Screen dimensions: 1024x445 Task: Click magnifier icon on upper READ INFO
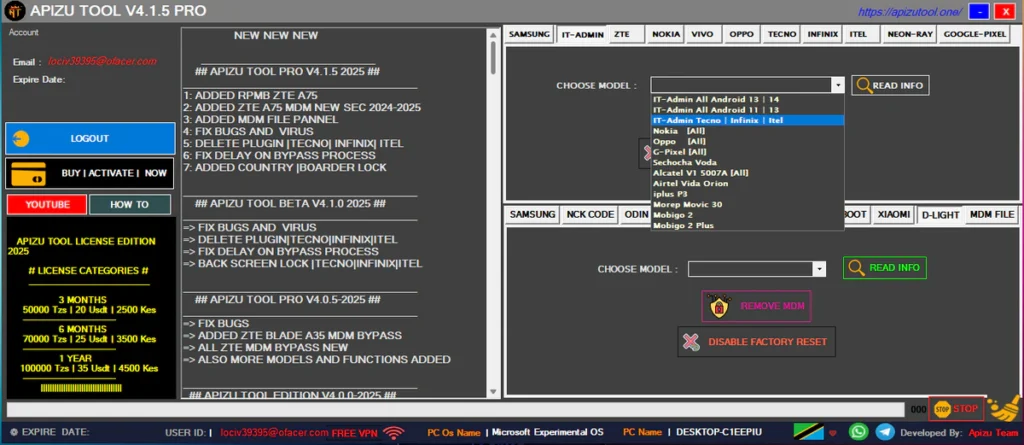863,86
